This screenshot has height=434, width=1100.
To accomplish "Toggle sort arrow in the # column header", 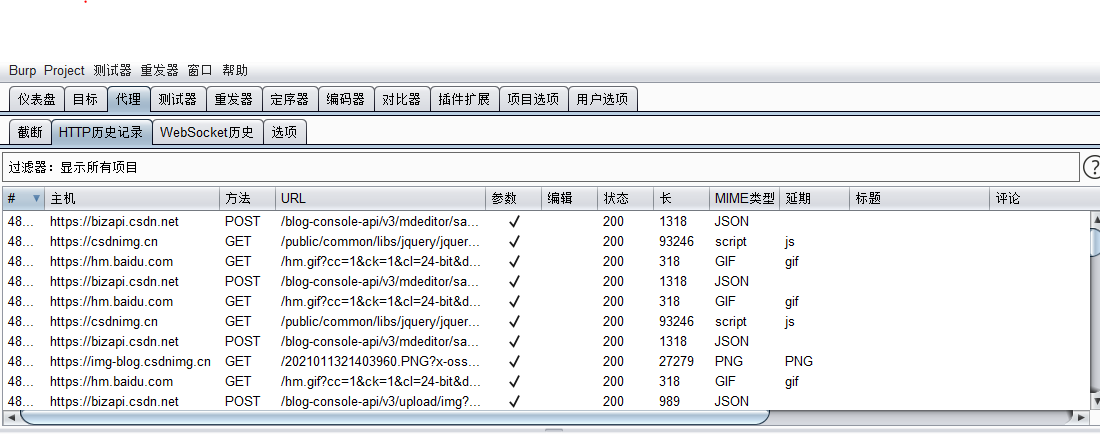I will 36,198.
